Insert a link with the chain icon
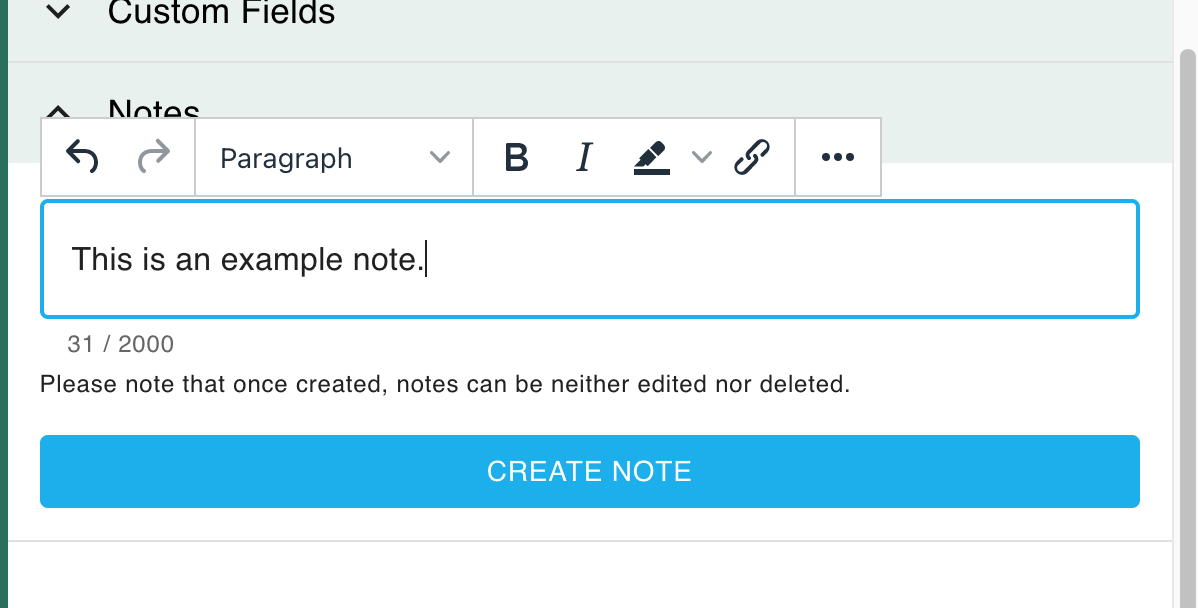1198x608 pixels. (752, 157)
